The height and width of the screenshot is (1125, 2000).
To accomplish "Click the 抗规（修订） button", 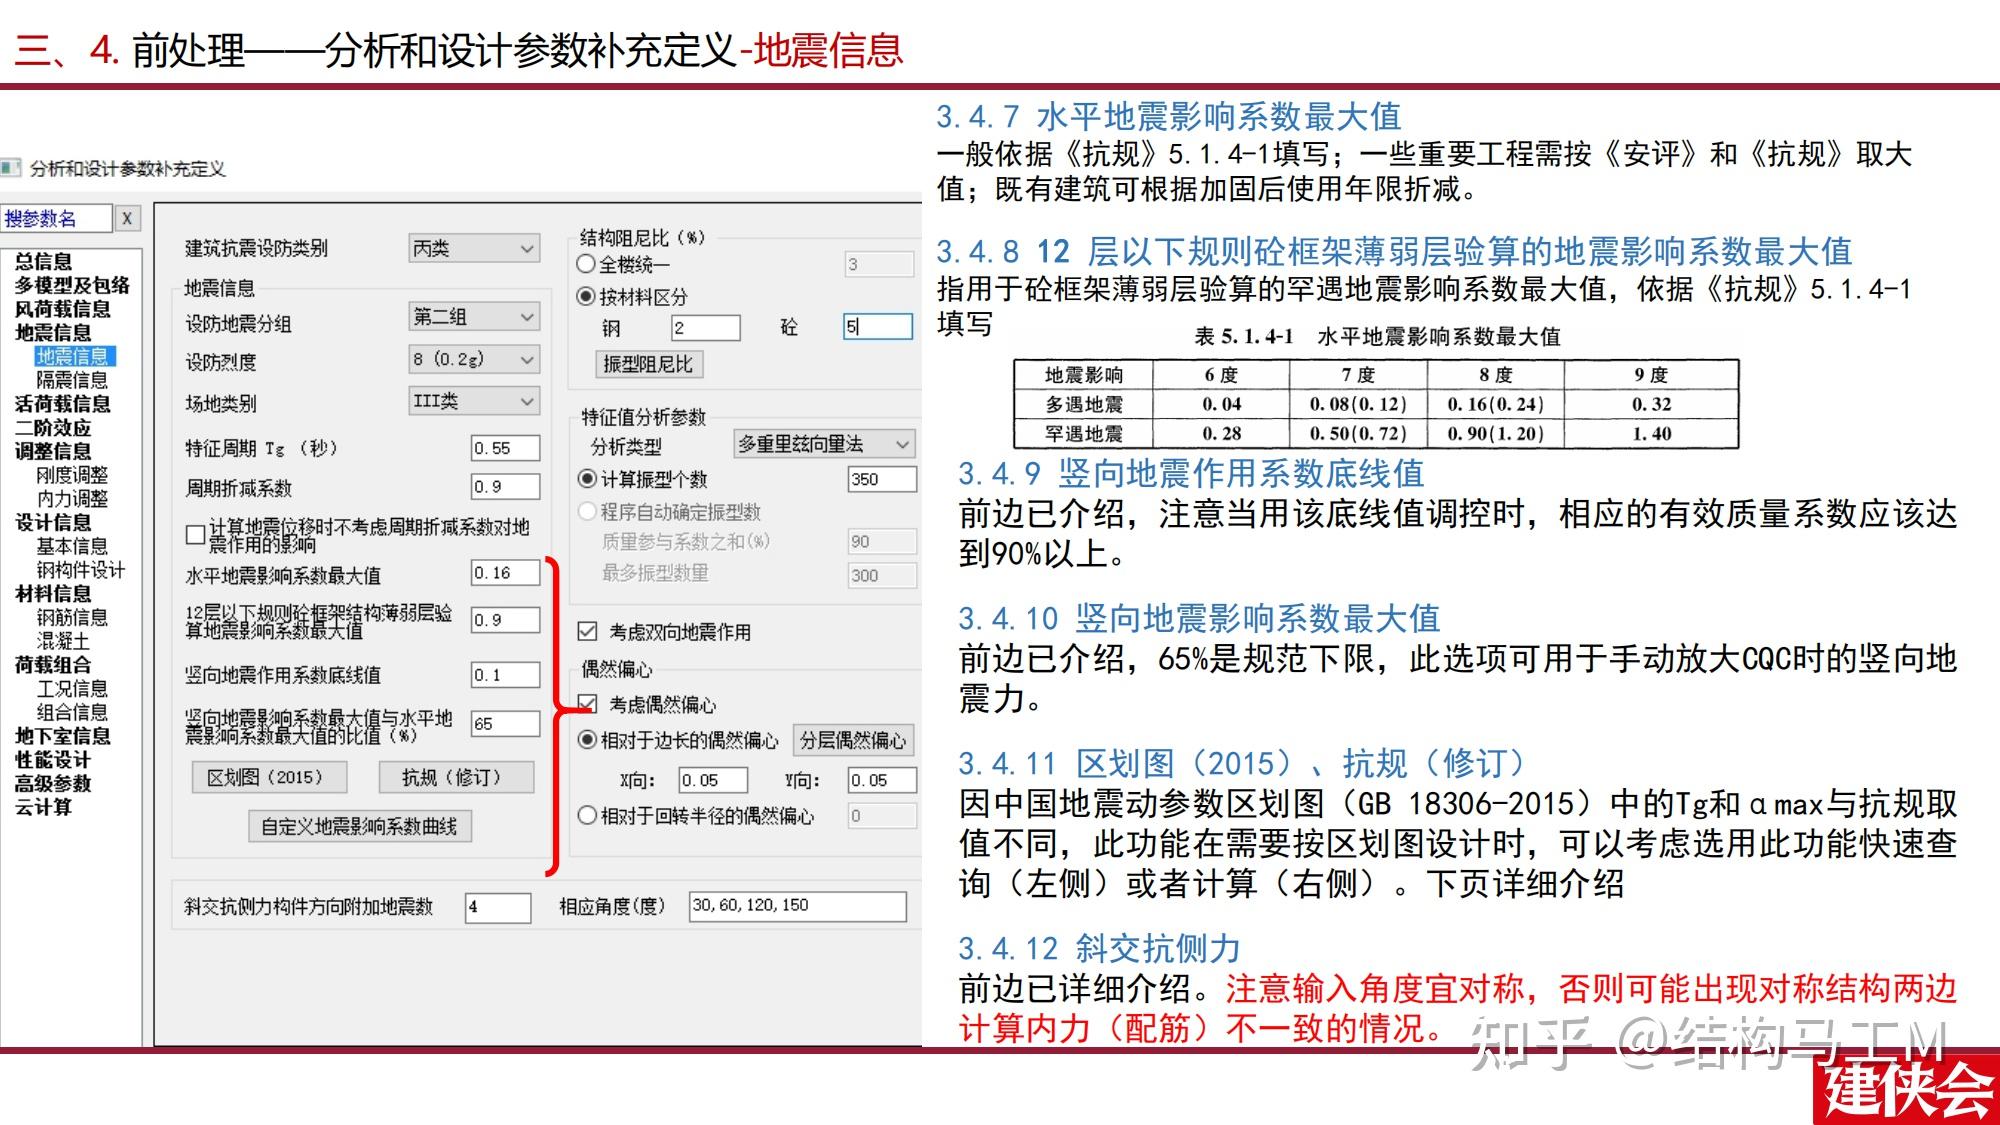I will coord(455,777).
